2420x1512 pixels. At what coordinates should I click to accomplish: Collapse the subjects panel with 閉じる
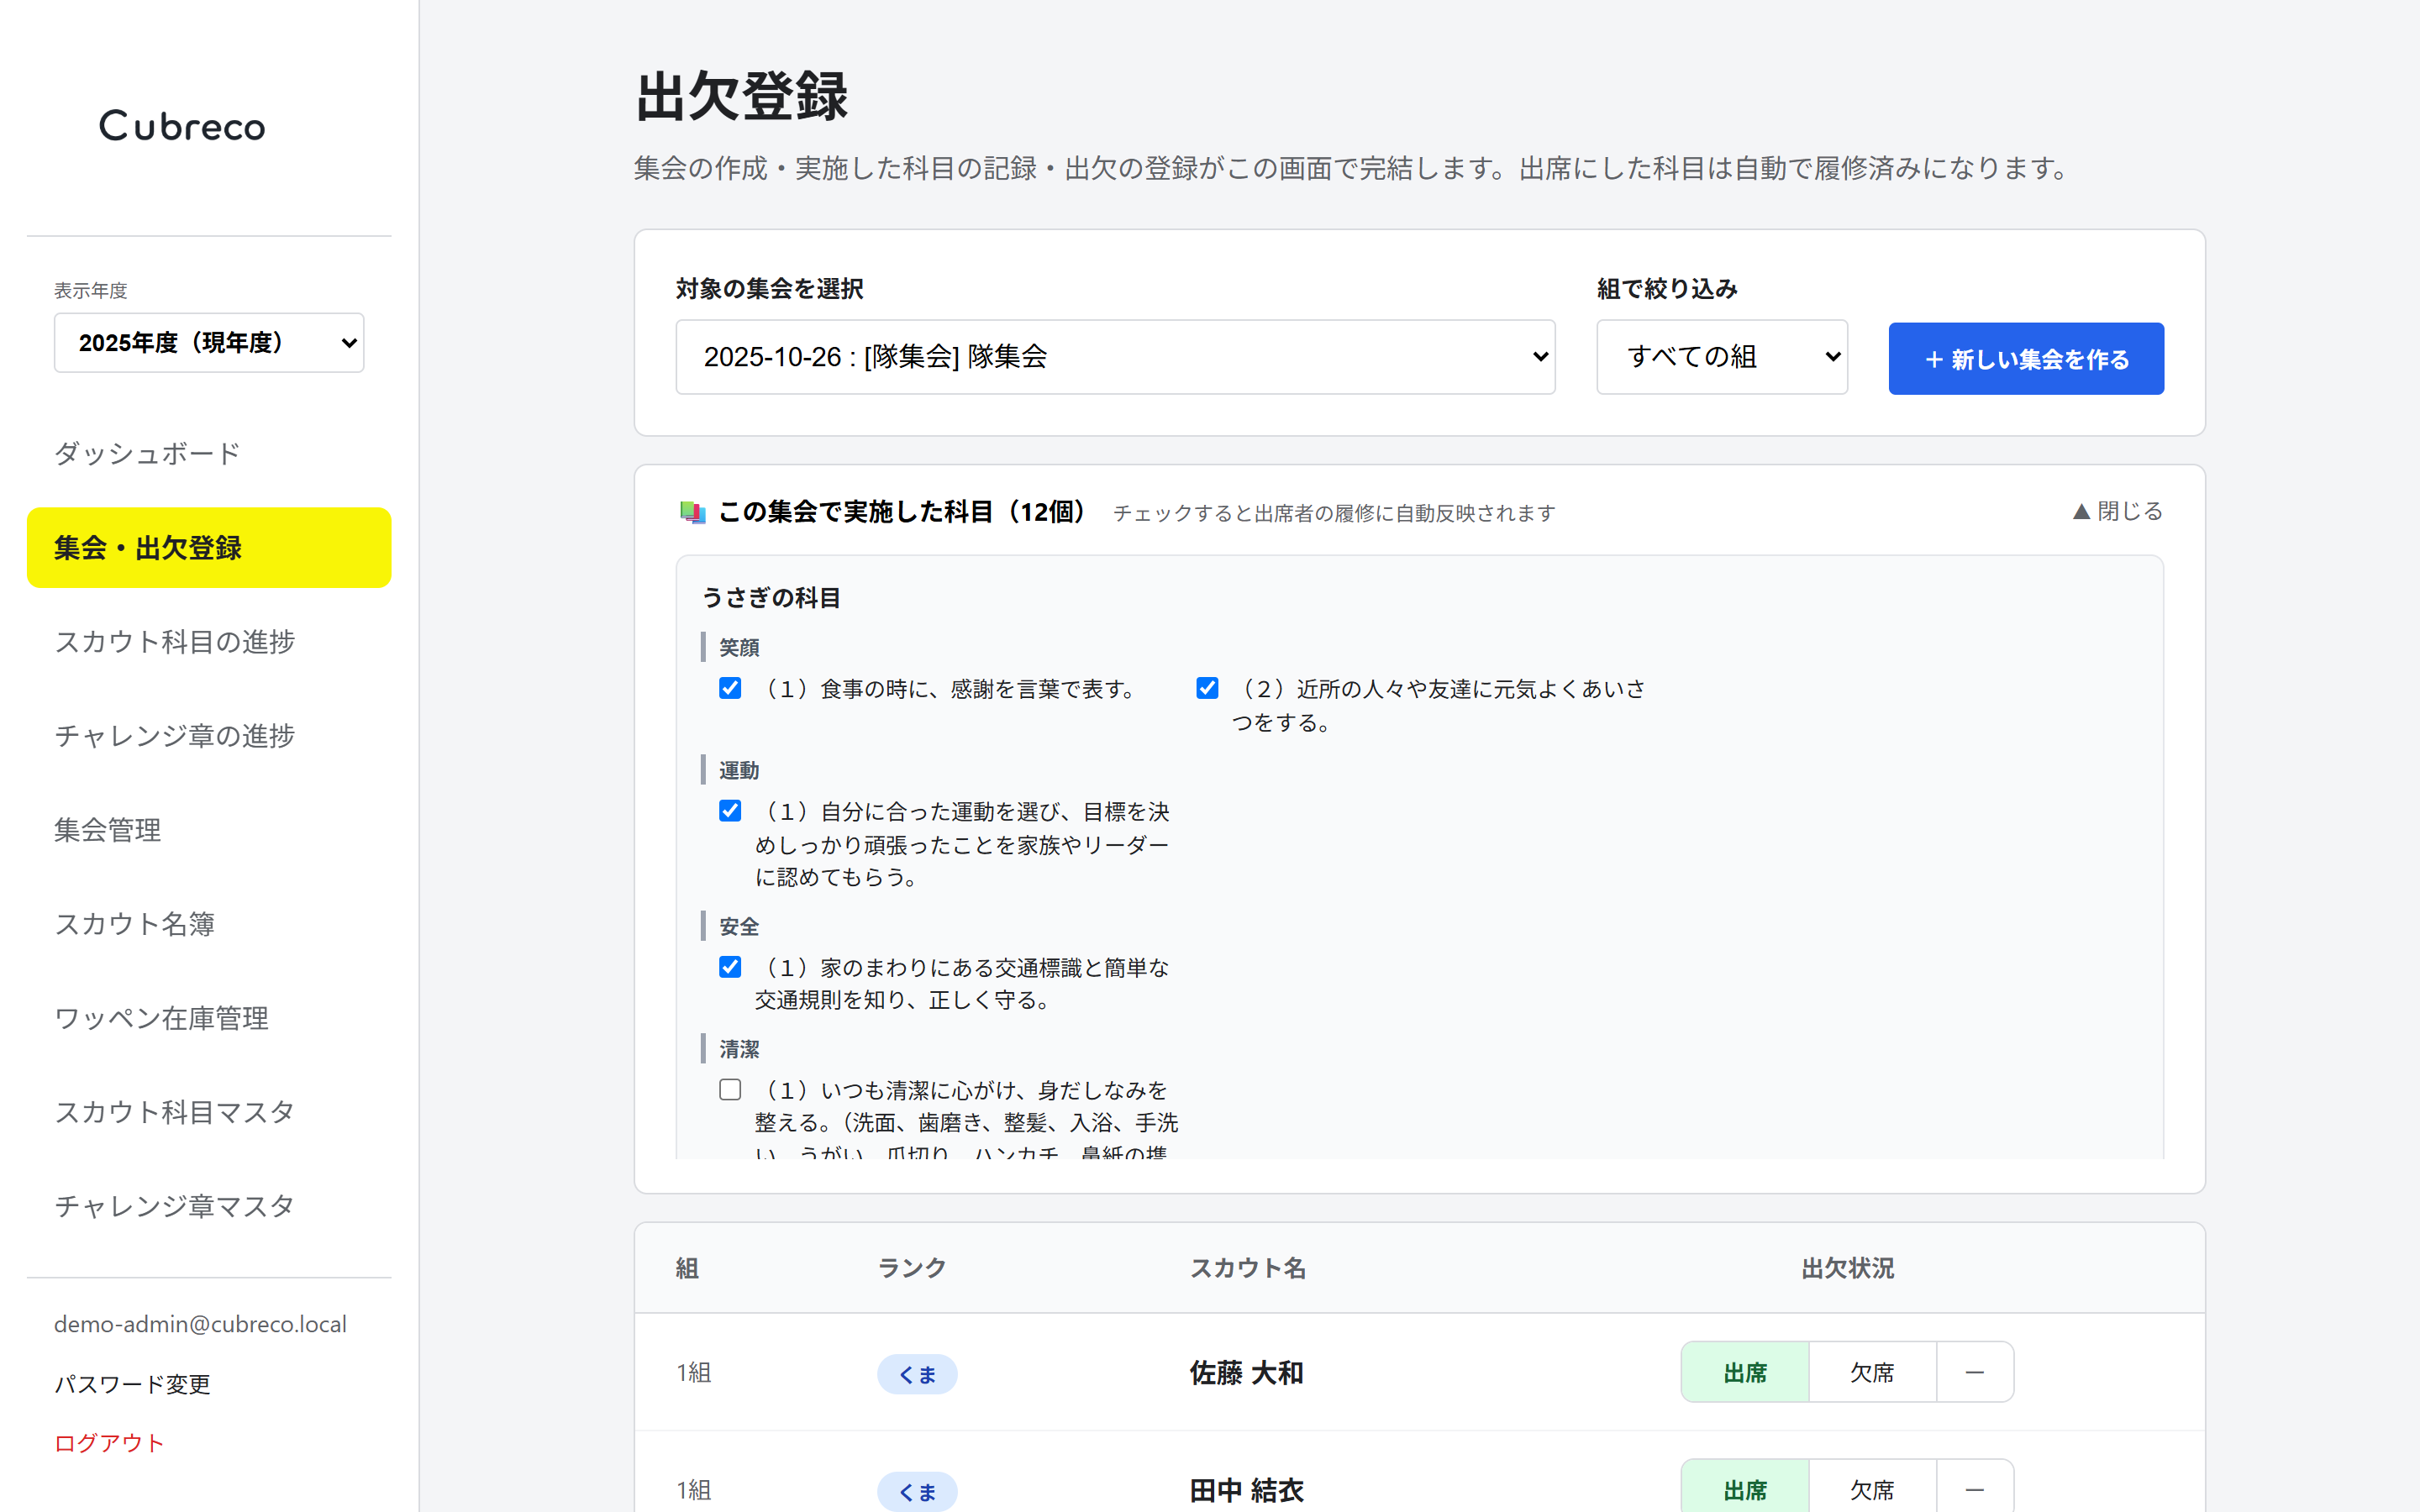pos(2117,511)
